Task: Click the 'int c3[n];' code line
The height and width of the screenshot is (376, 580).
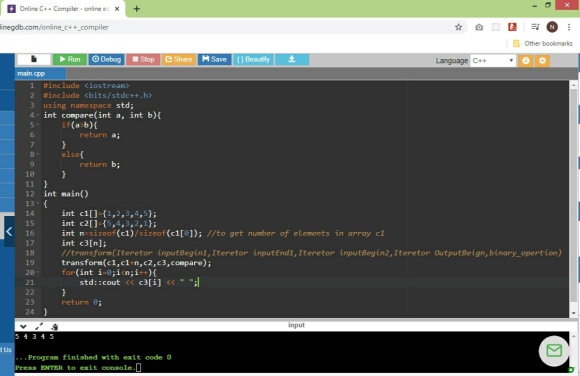Action: (84, 243)
